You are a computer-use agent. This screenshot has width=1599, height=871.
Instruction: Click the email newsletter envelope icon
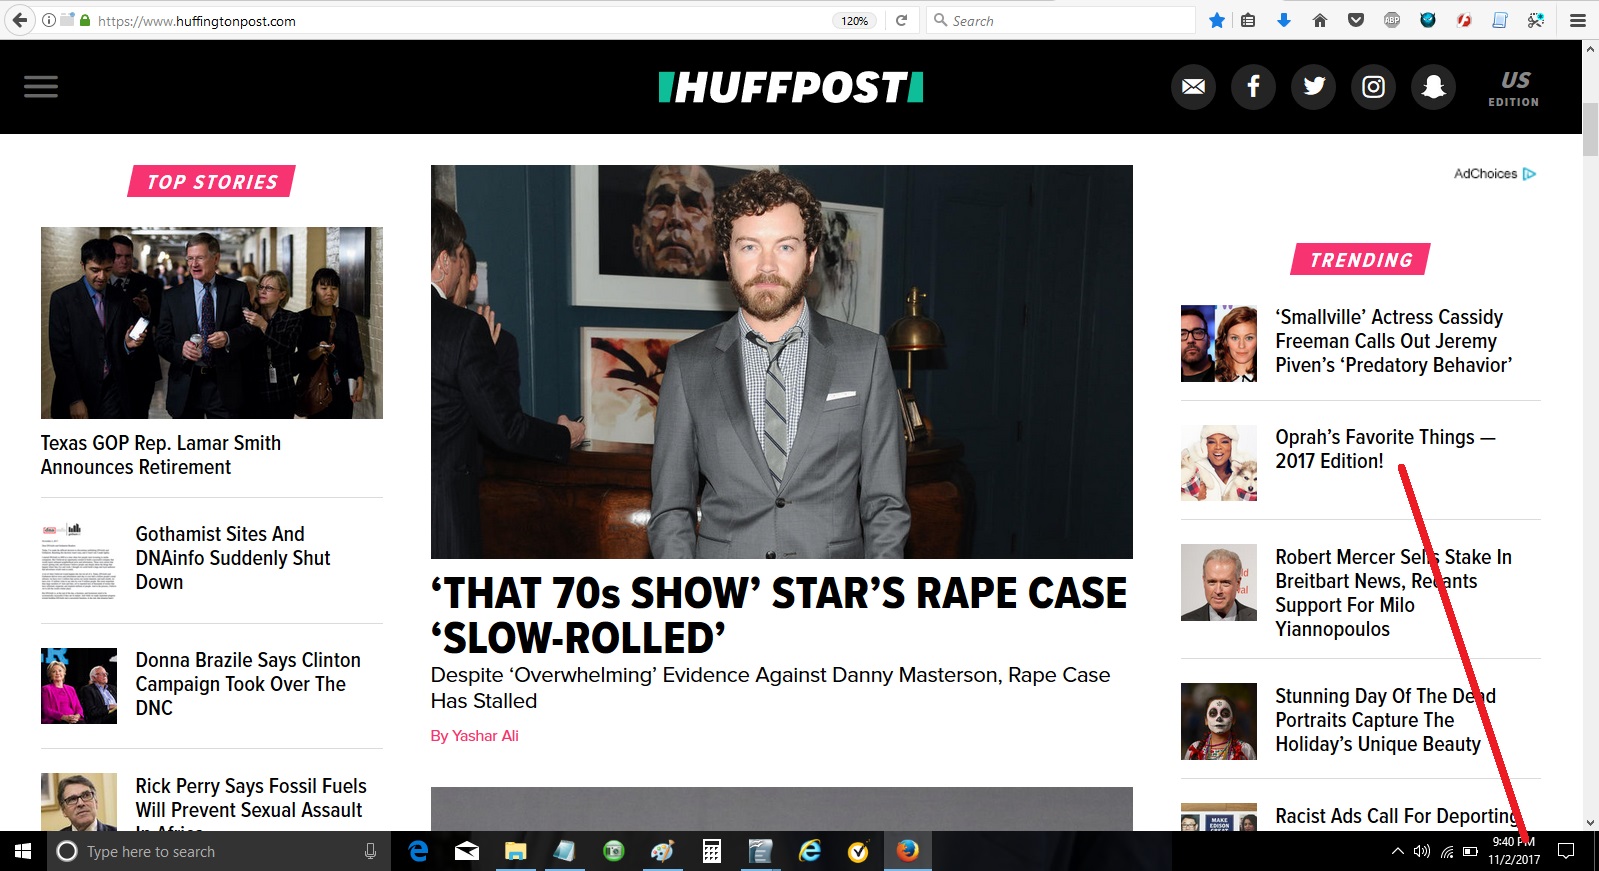point(1193,87)
